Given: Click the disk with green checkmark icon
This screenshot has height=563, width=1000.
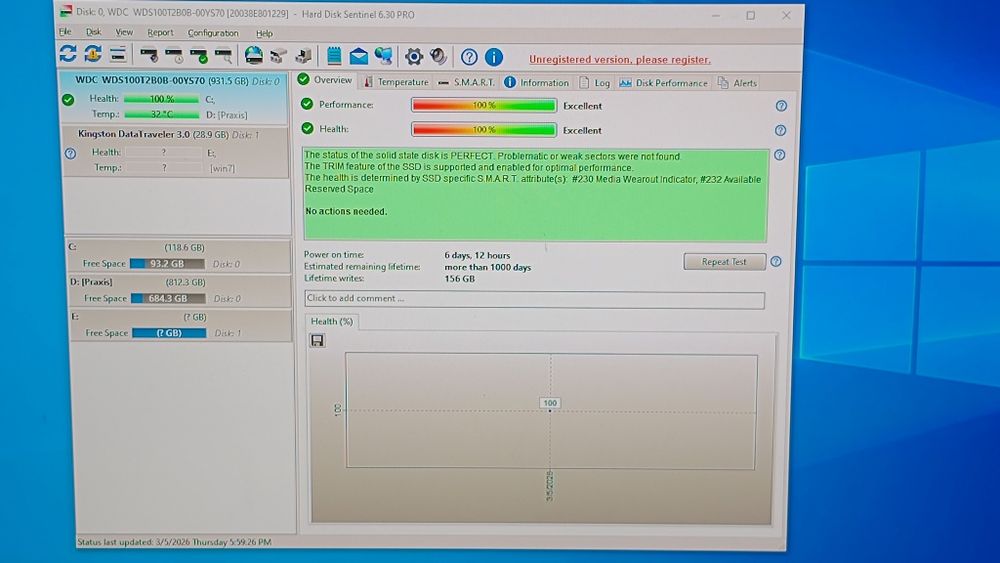Looking at the screenshot, I should (x=198, y=56).
